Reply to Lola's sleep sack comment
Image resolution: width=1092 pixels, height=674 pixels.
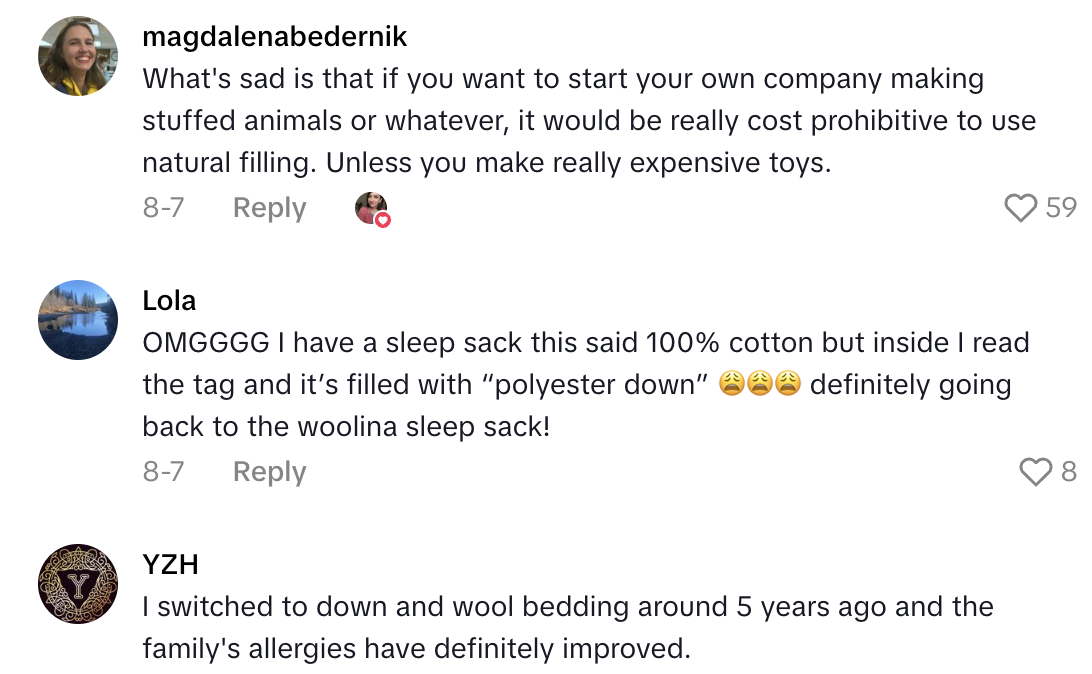(x=268, y=471)
